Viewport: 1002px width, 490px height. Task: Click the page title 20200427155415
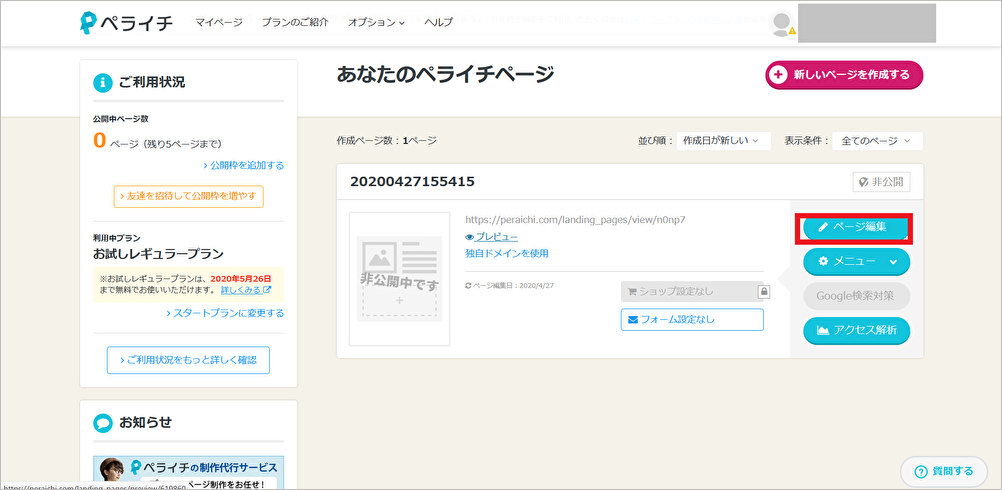pos(412,182)
